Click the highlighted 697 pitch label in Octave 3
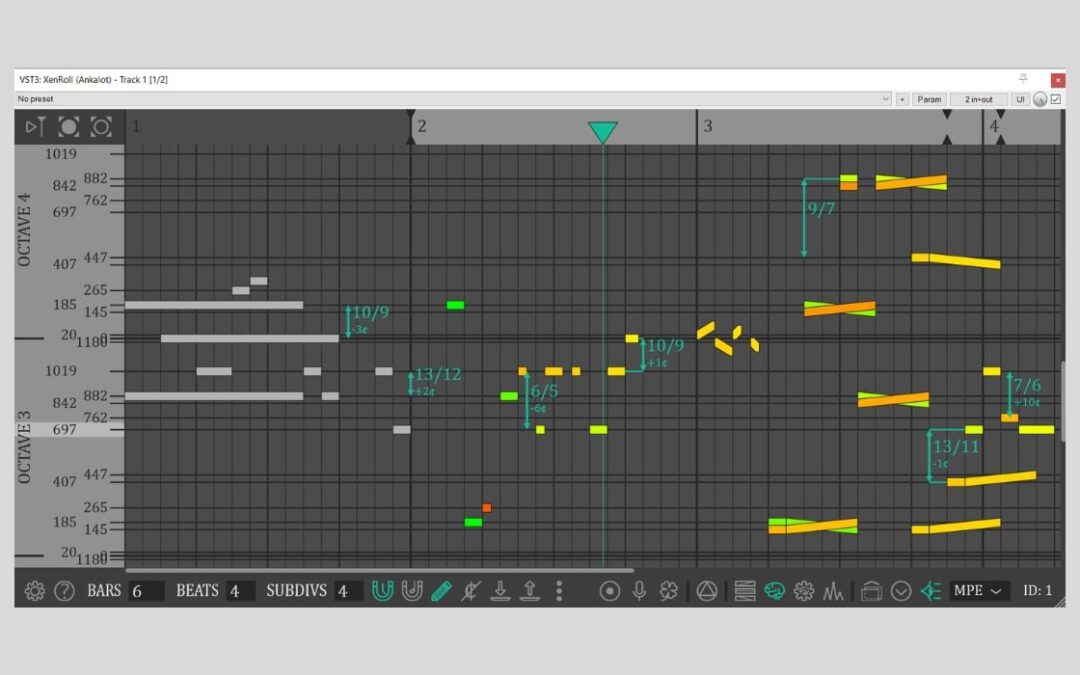This screenshot has width=1080, height=675. coord(65,430)
